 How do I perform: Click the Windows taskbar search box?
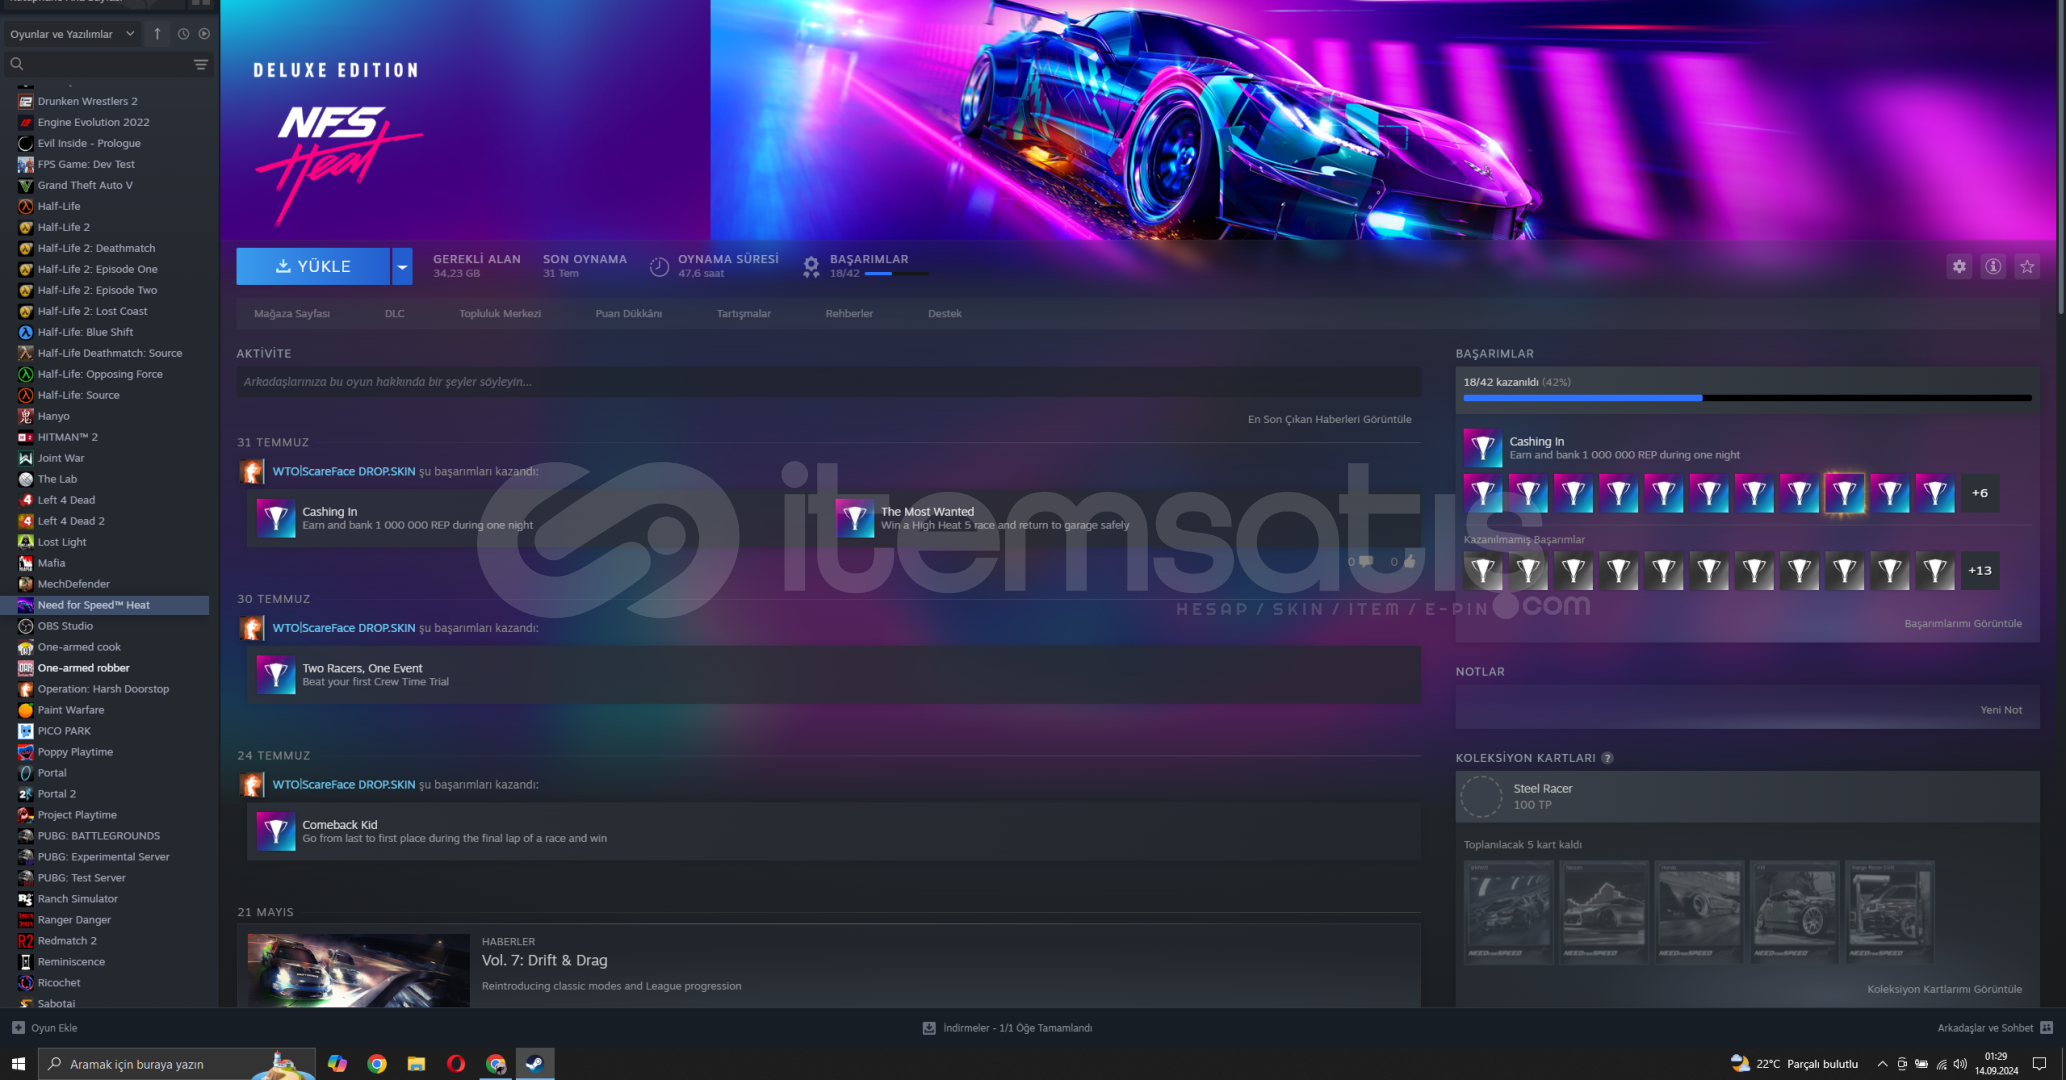pos(177,1064)
